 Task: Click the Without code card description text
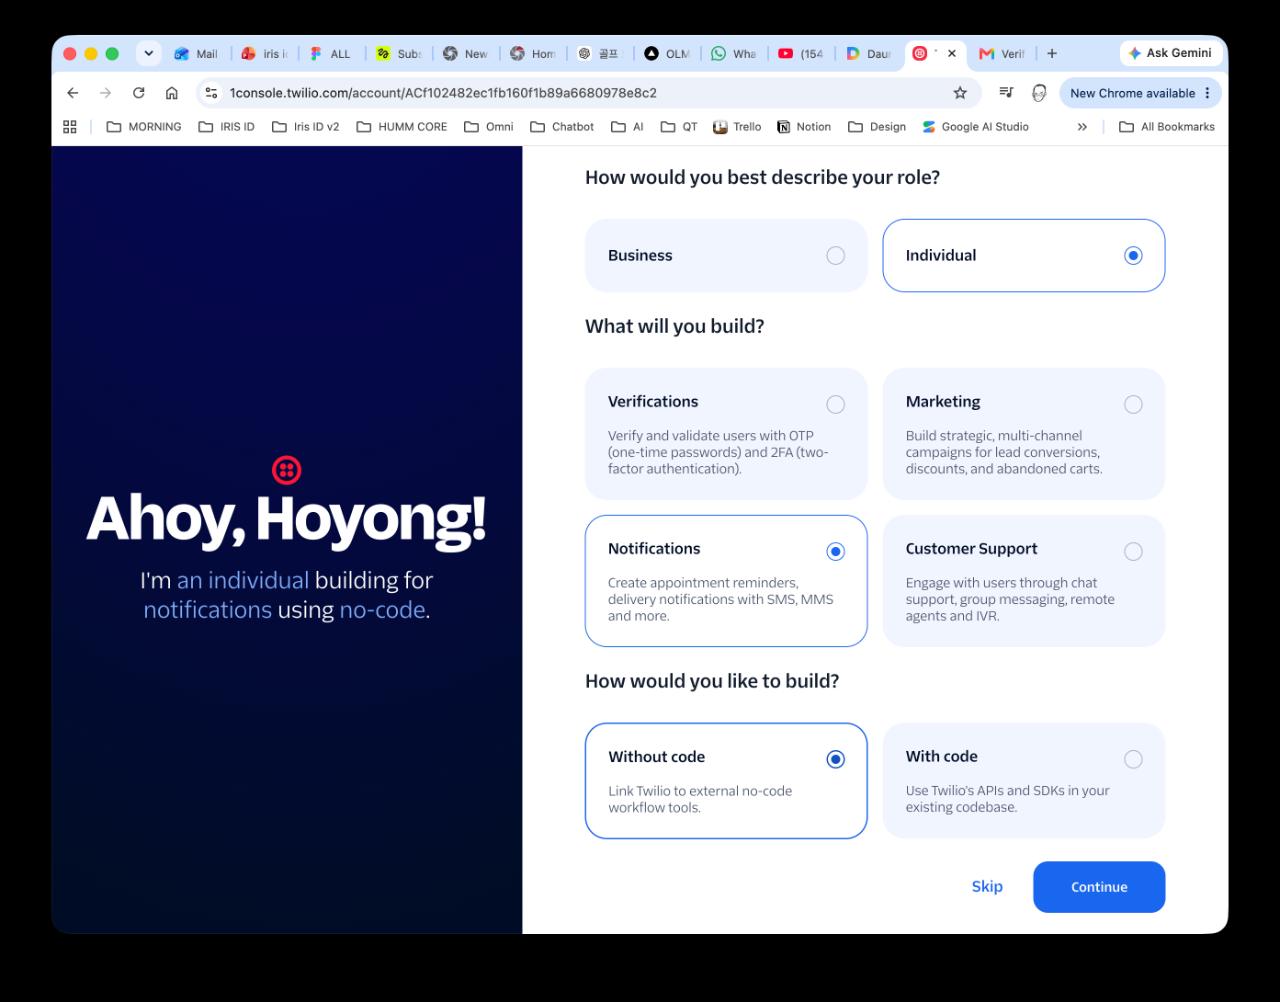(x=700, y=799)
